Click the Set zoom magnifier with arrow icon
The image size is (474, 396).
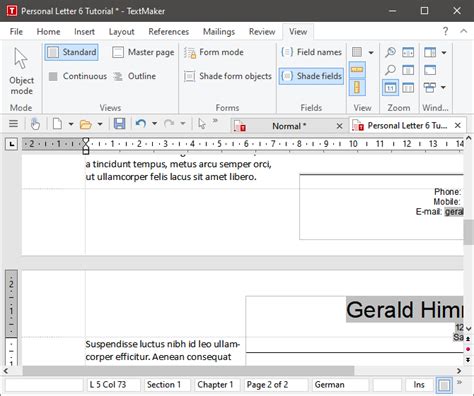[x=390, y=52]
